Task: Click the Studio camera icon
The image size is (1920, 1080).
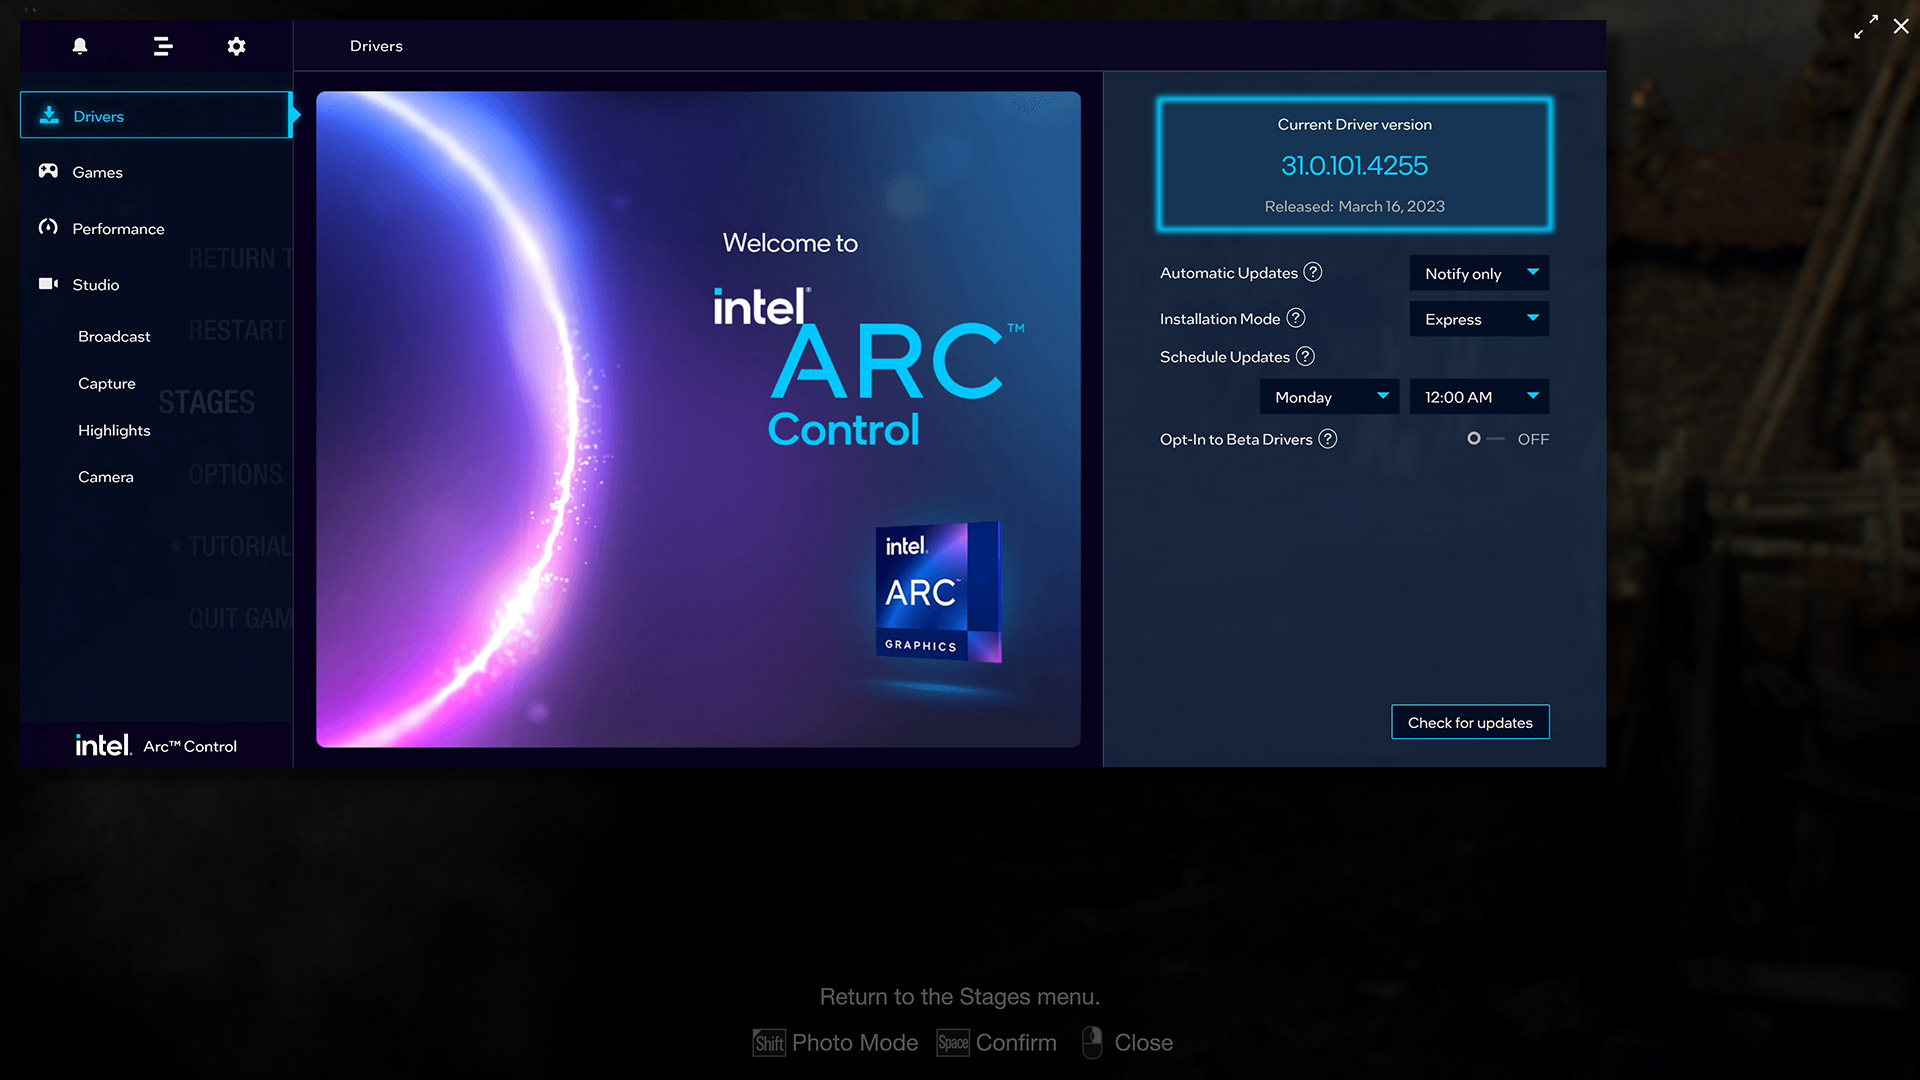Action: pos(48,284)
